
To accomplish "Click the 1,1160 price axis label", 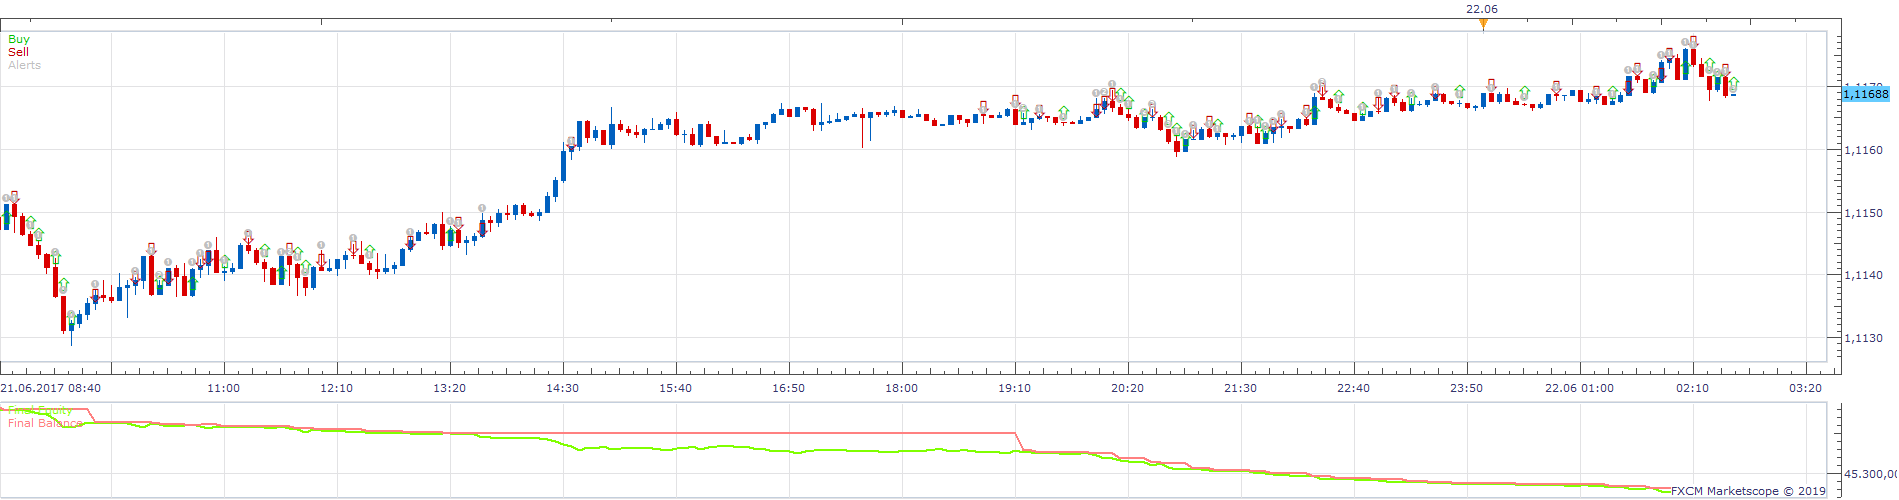I will [x=1864, y=150].
